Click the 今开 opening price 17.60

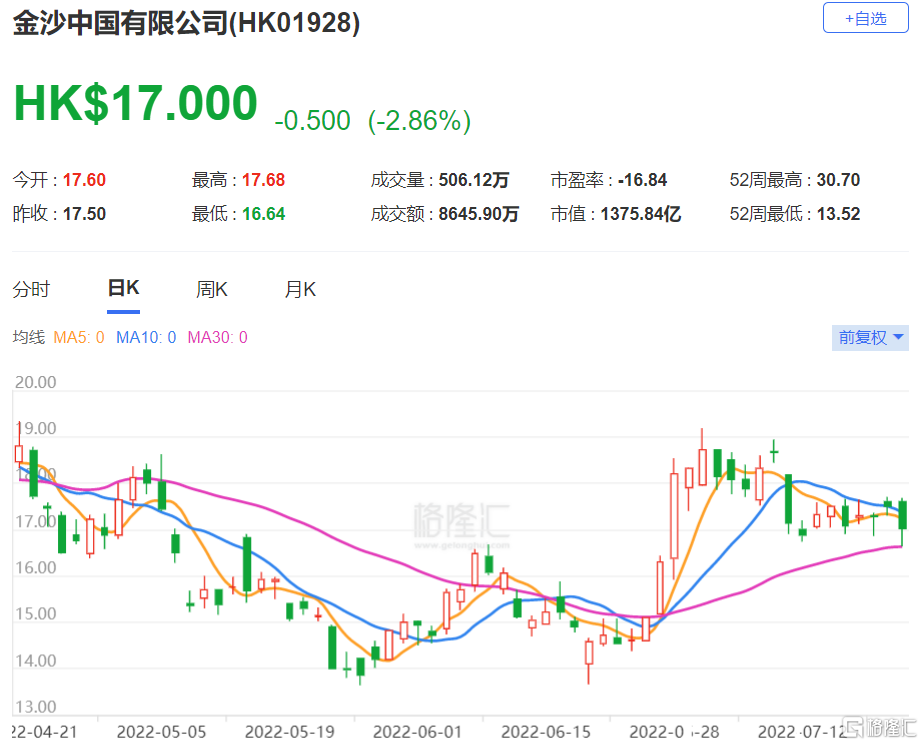(x=84, y=180)
